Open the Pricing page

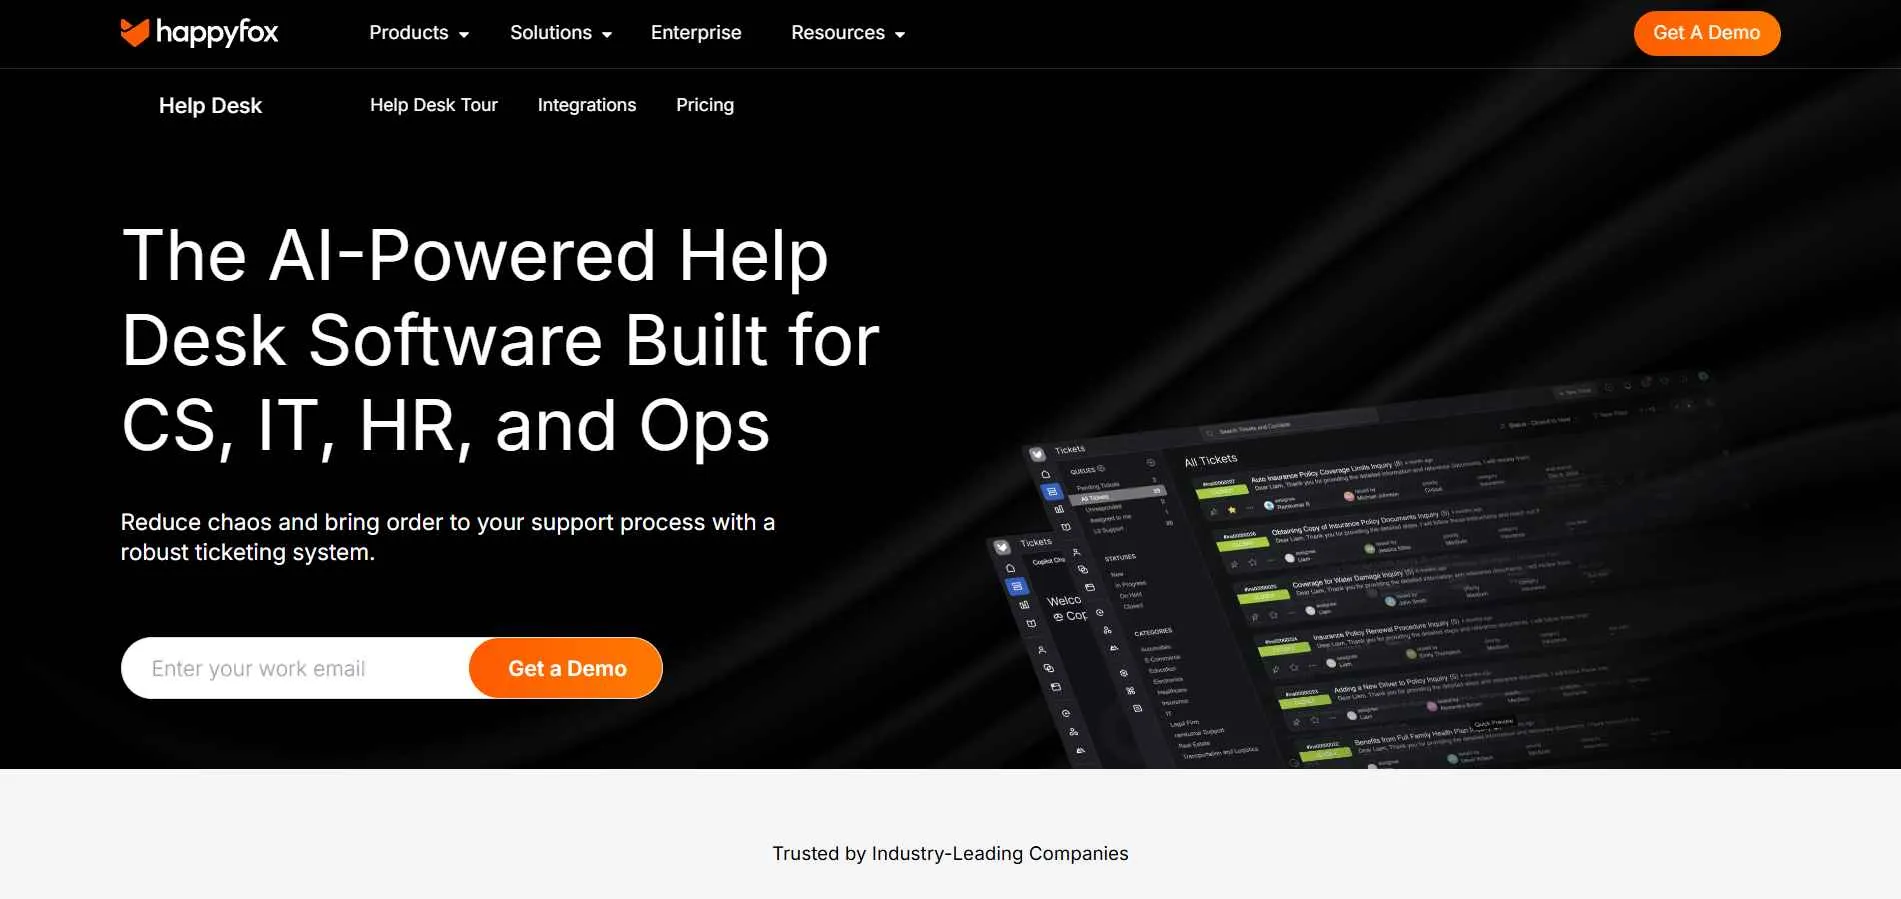click(705, 105)
